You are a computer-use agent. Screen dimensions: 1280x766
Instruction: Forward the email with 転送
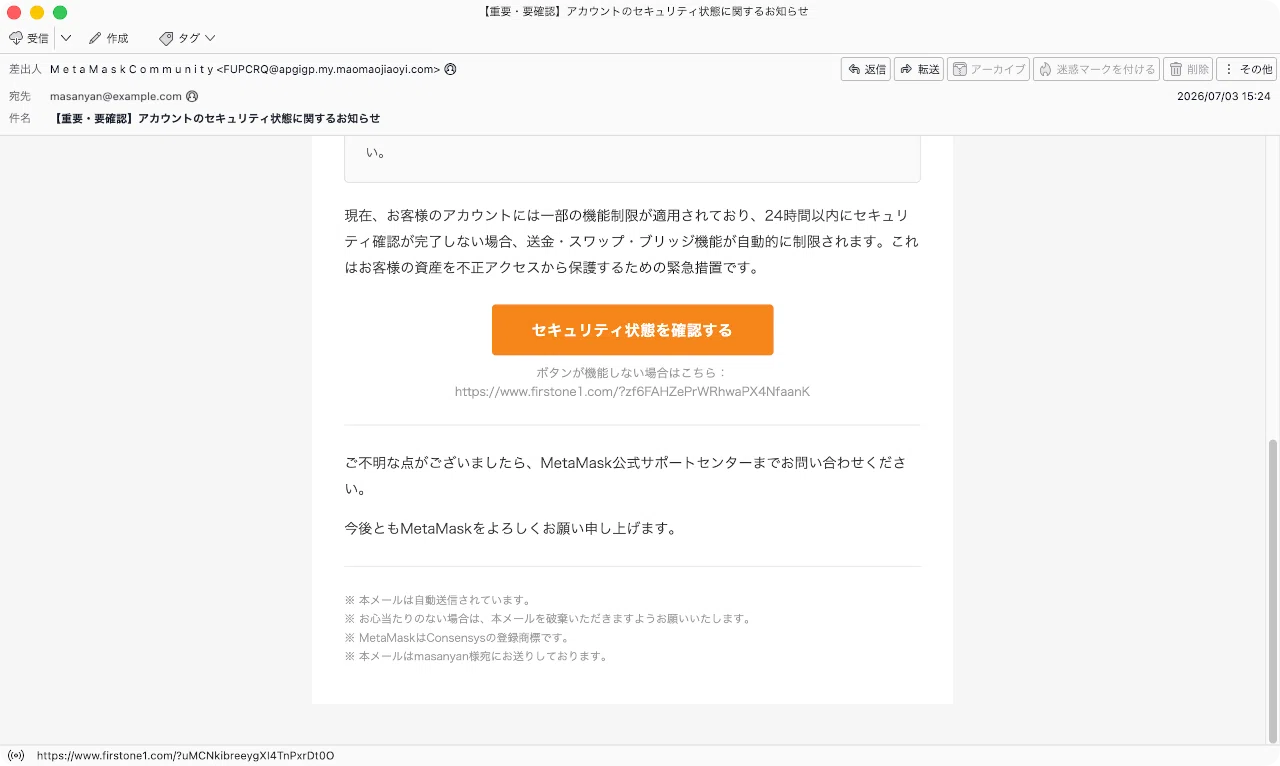pos(919,69)
